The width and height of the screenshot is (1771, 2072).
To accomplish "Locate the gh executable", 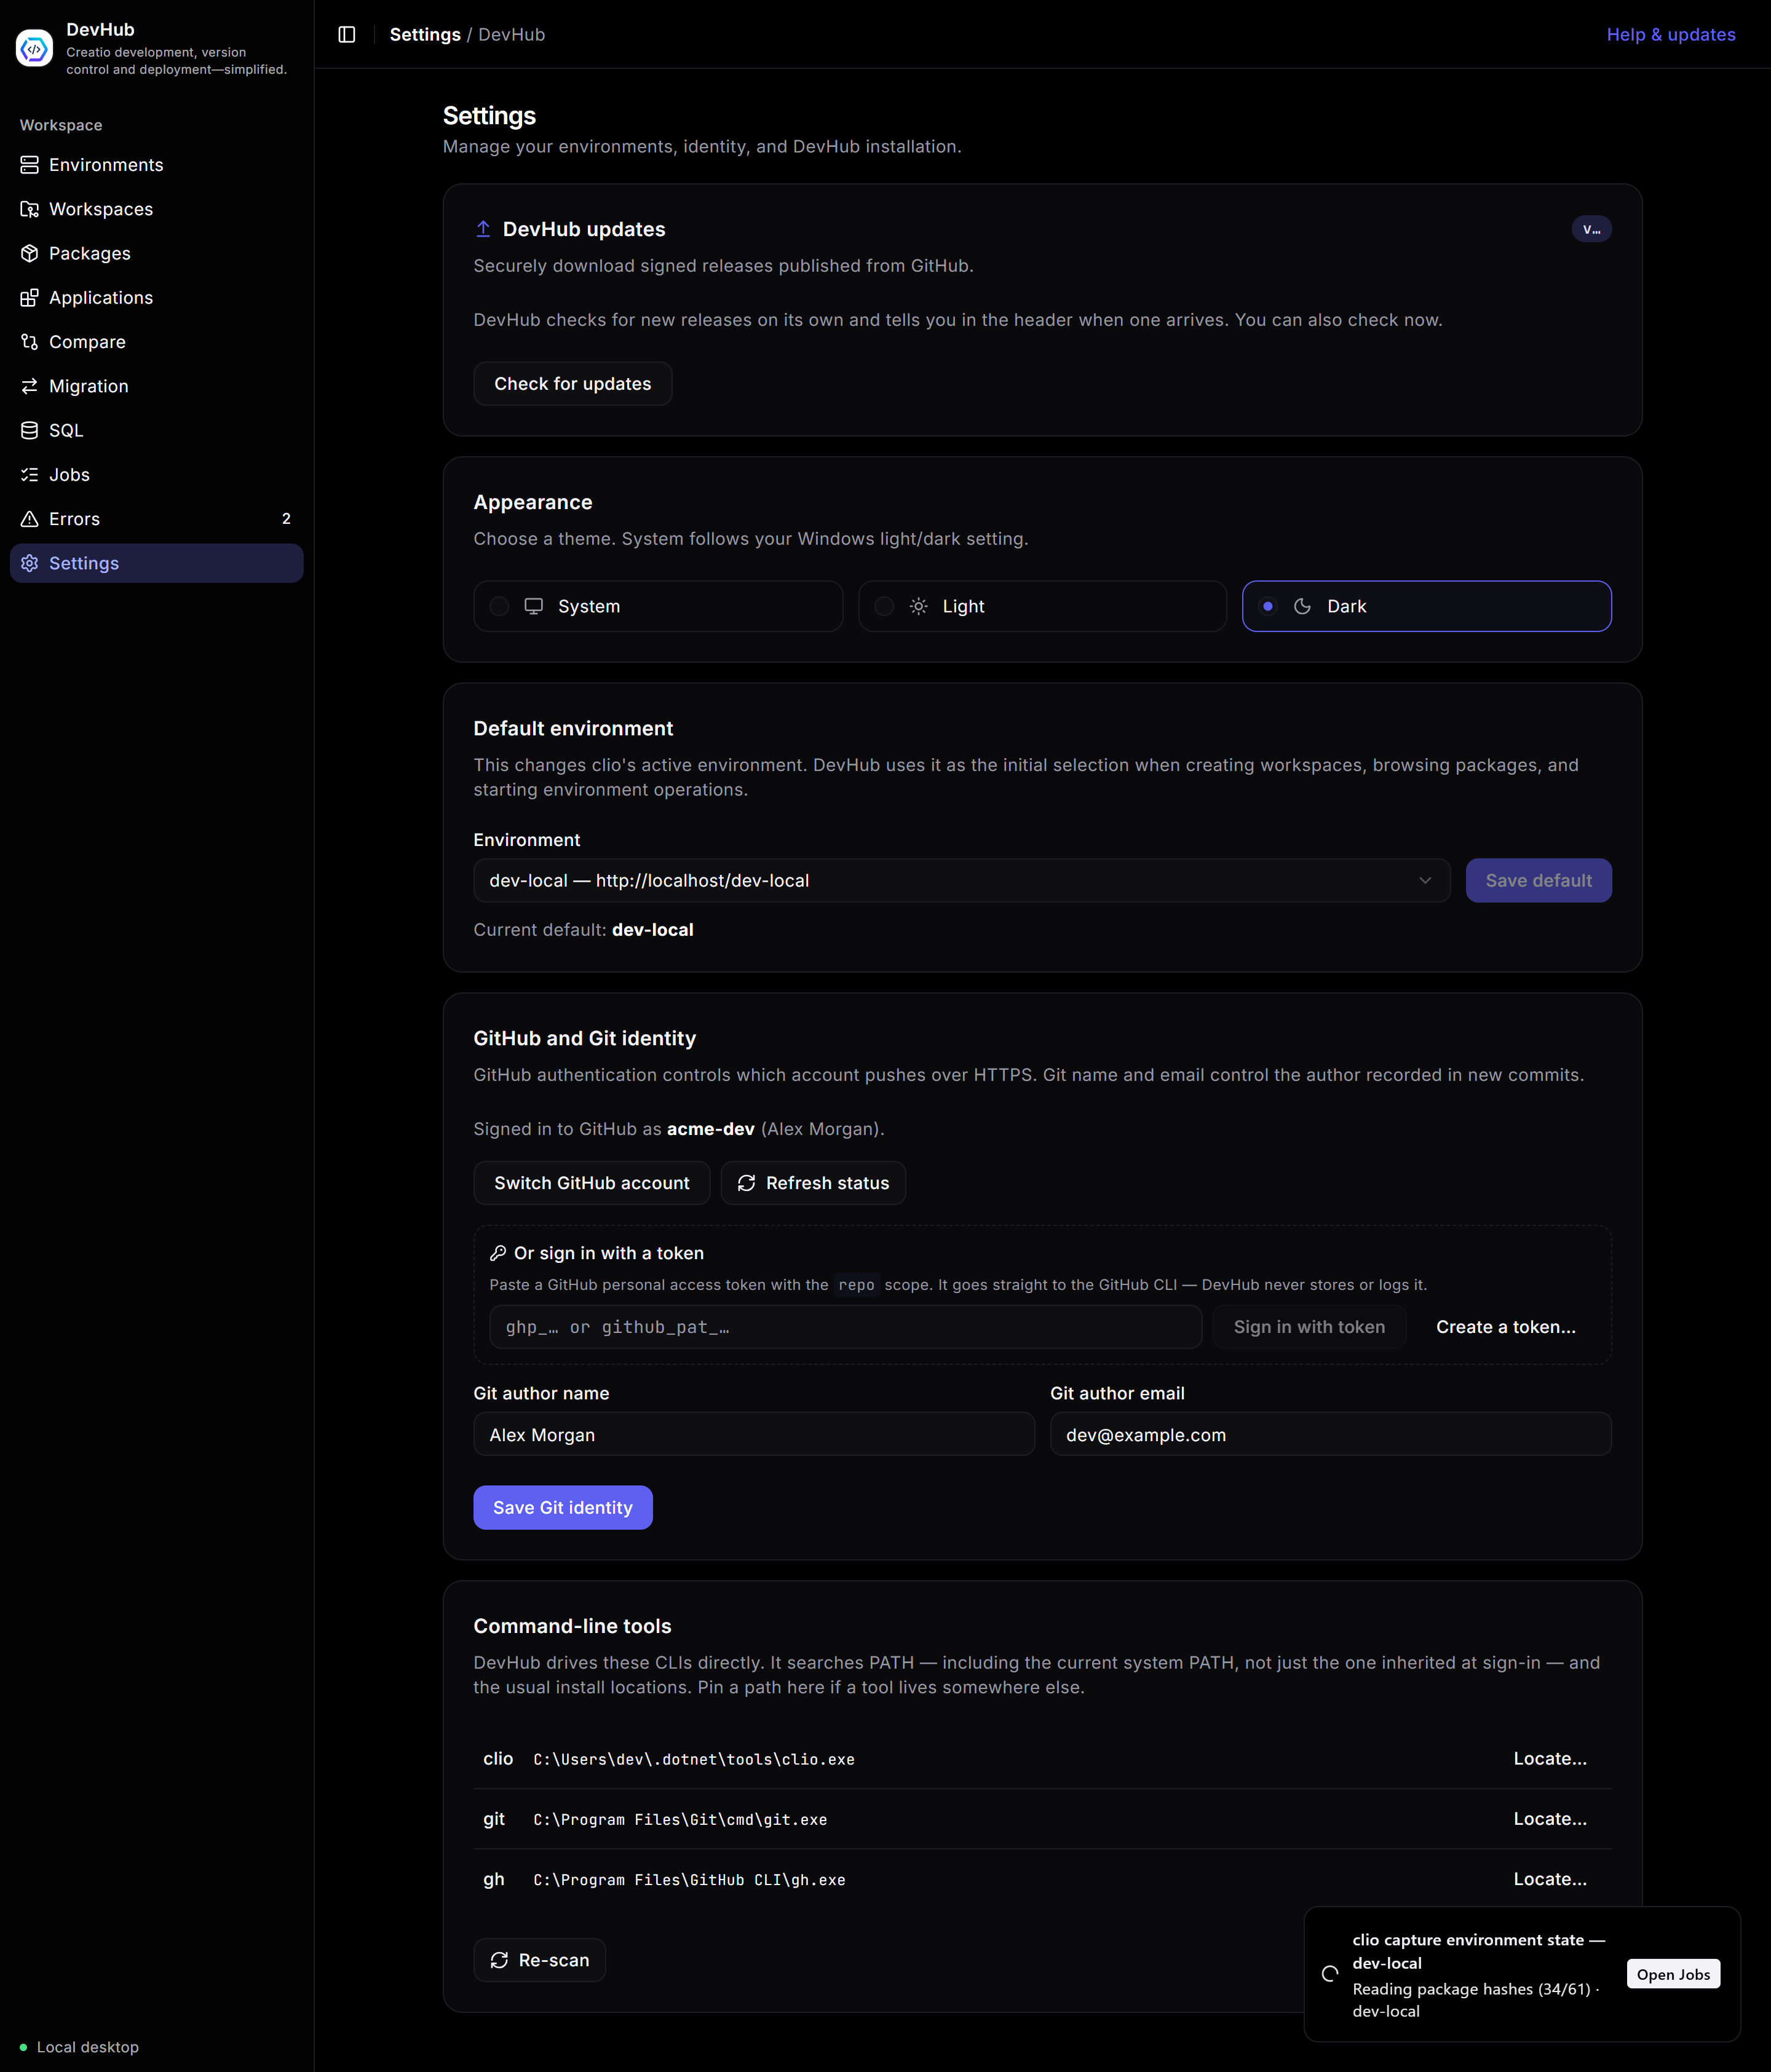I will tap(1549, 1879).
